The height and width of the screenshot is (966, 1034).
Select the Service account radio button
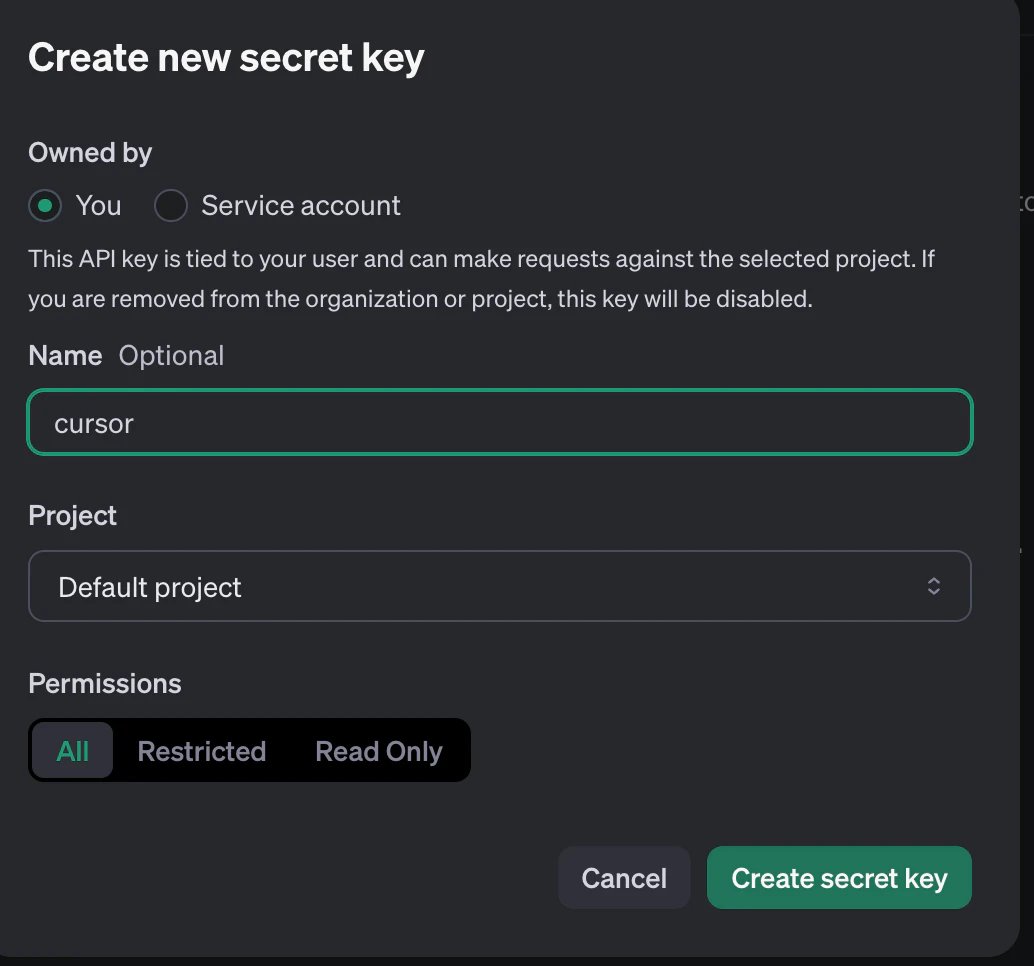pos(171,206)
